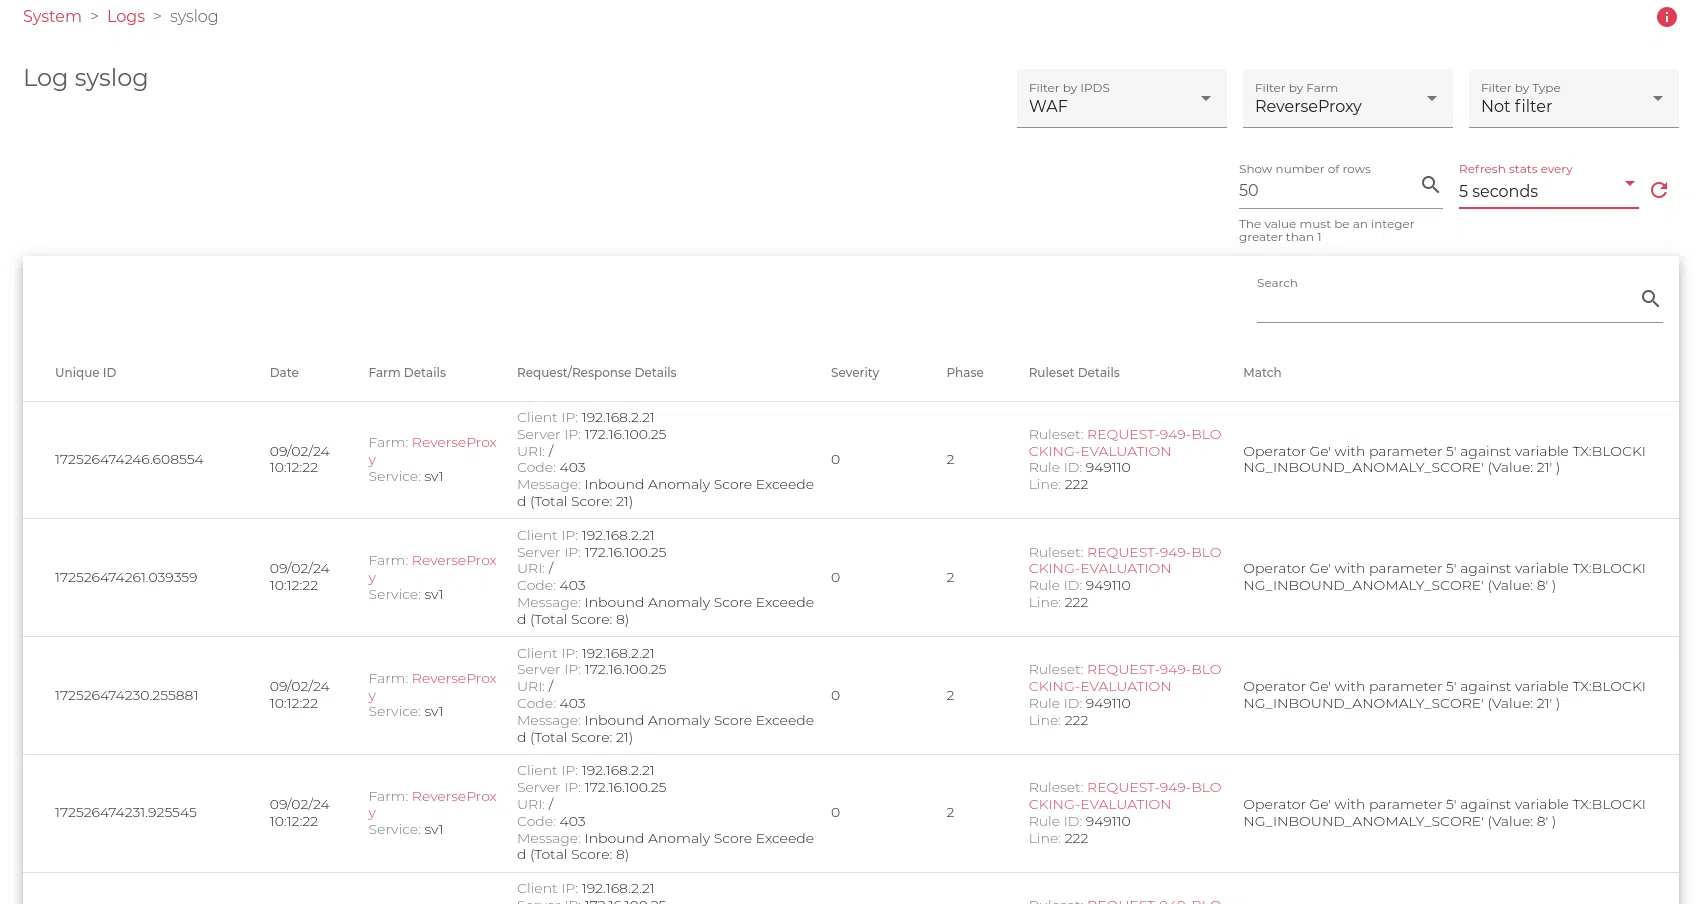Expand the Filter by Farm dropdown
The image size is (1697, 904).
[x=1347, y=99]
